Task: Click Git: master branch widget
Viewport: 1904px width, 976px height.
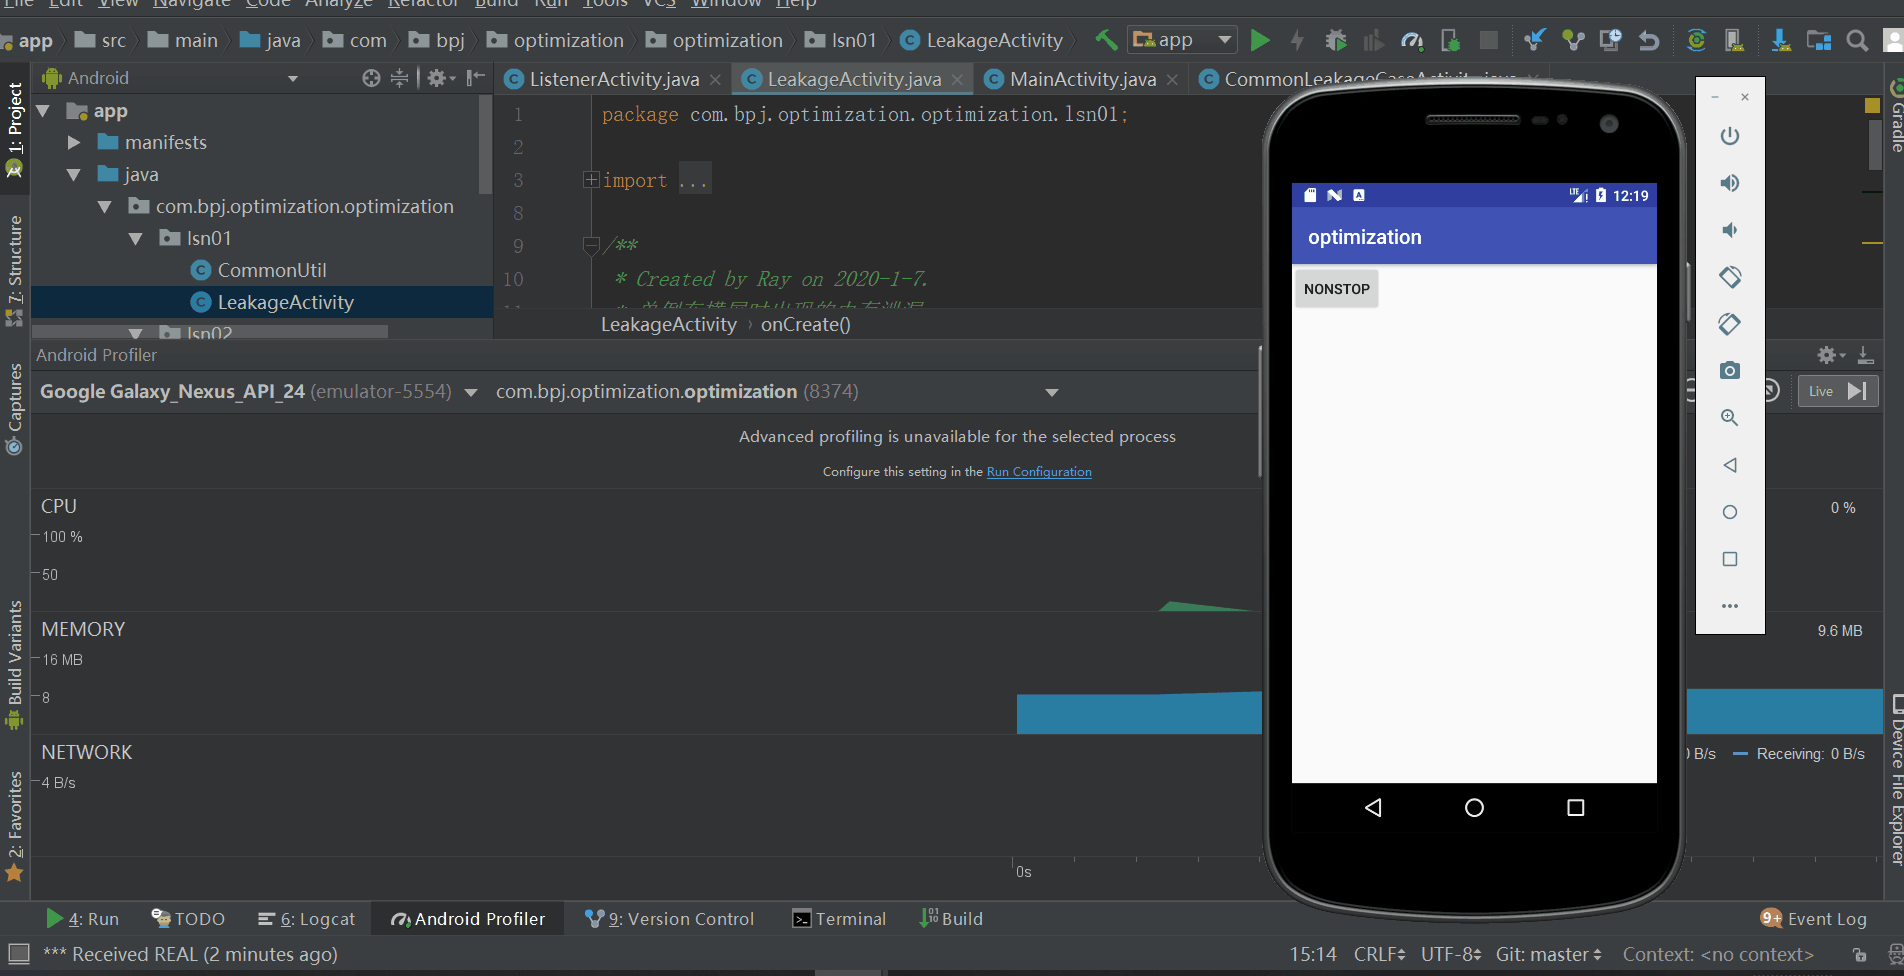Action: (1548, 955)
